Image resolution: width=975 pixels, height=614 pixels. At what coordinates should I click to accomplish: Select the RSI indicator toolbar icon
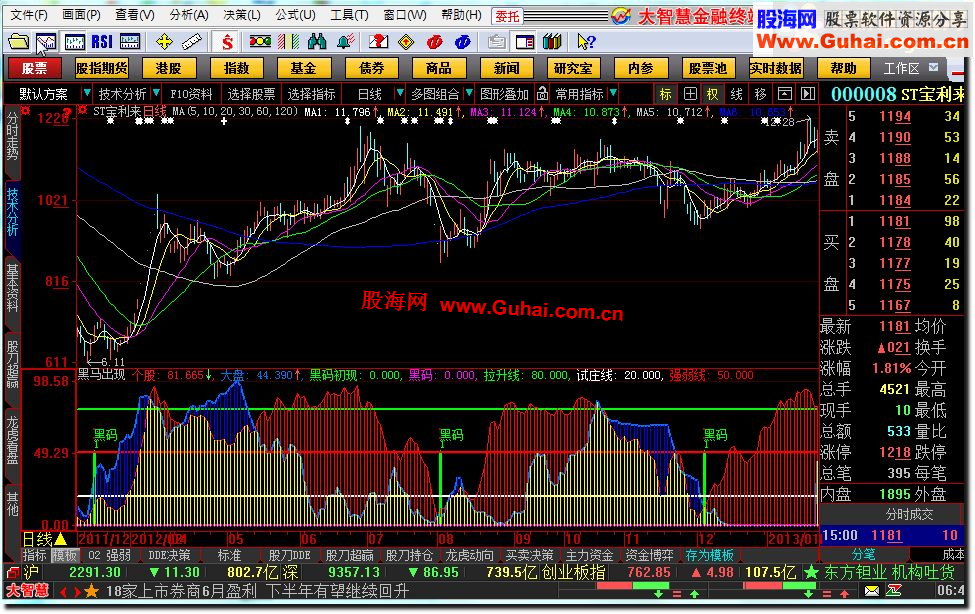pos(102,42)
